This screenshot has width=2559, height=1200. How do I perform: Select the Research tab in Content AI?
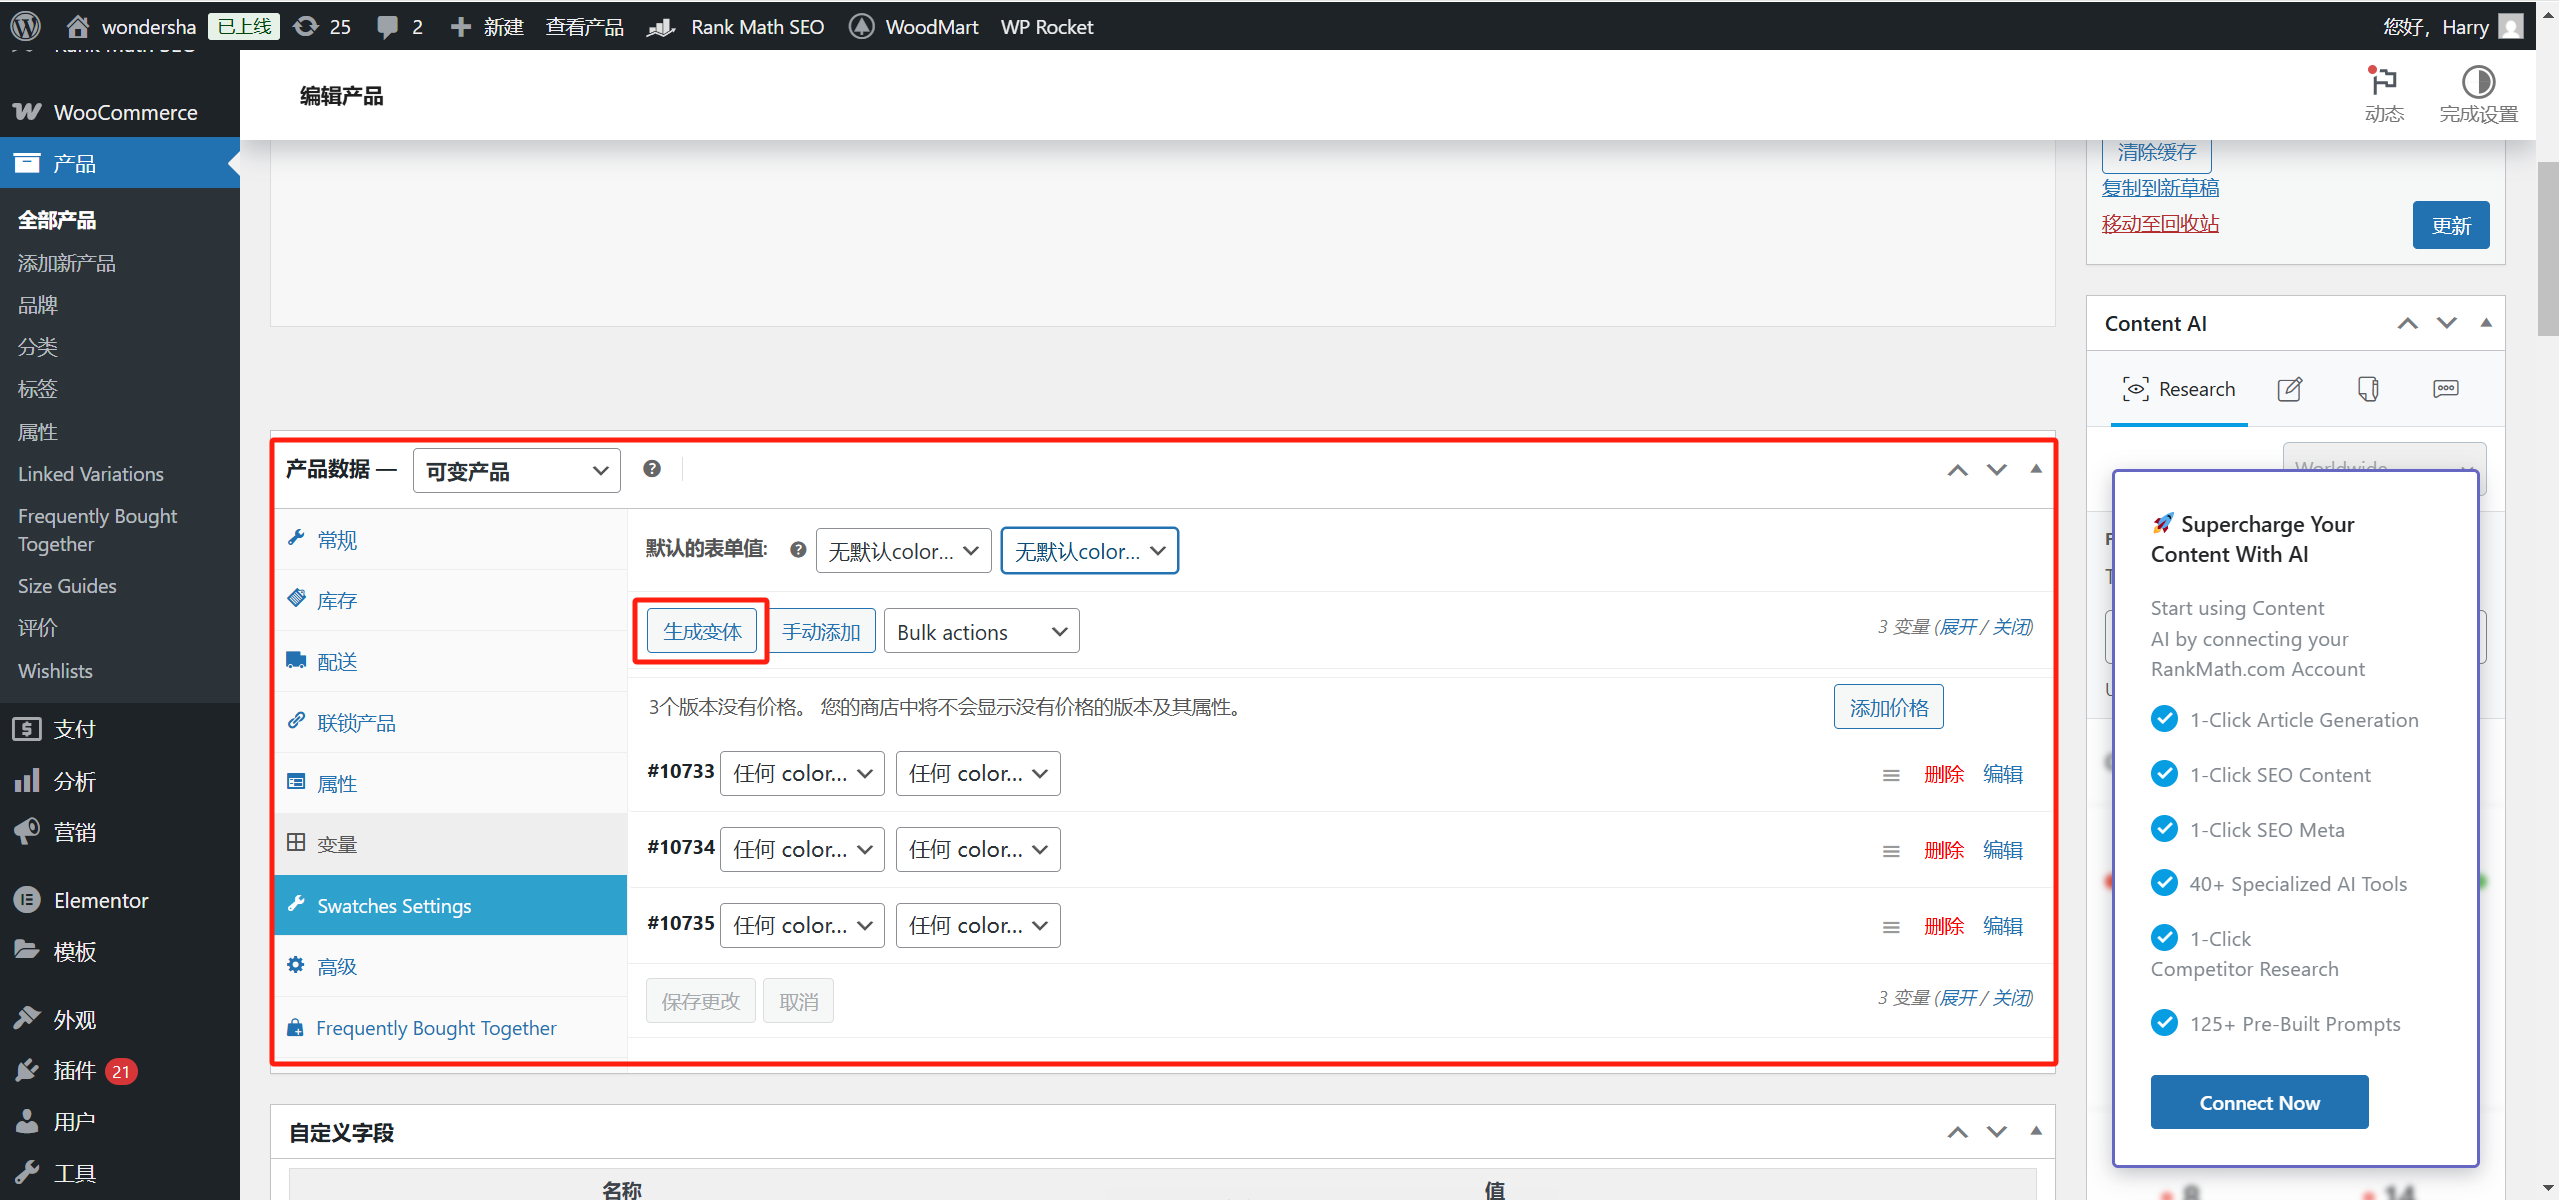(2179, 389)
